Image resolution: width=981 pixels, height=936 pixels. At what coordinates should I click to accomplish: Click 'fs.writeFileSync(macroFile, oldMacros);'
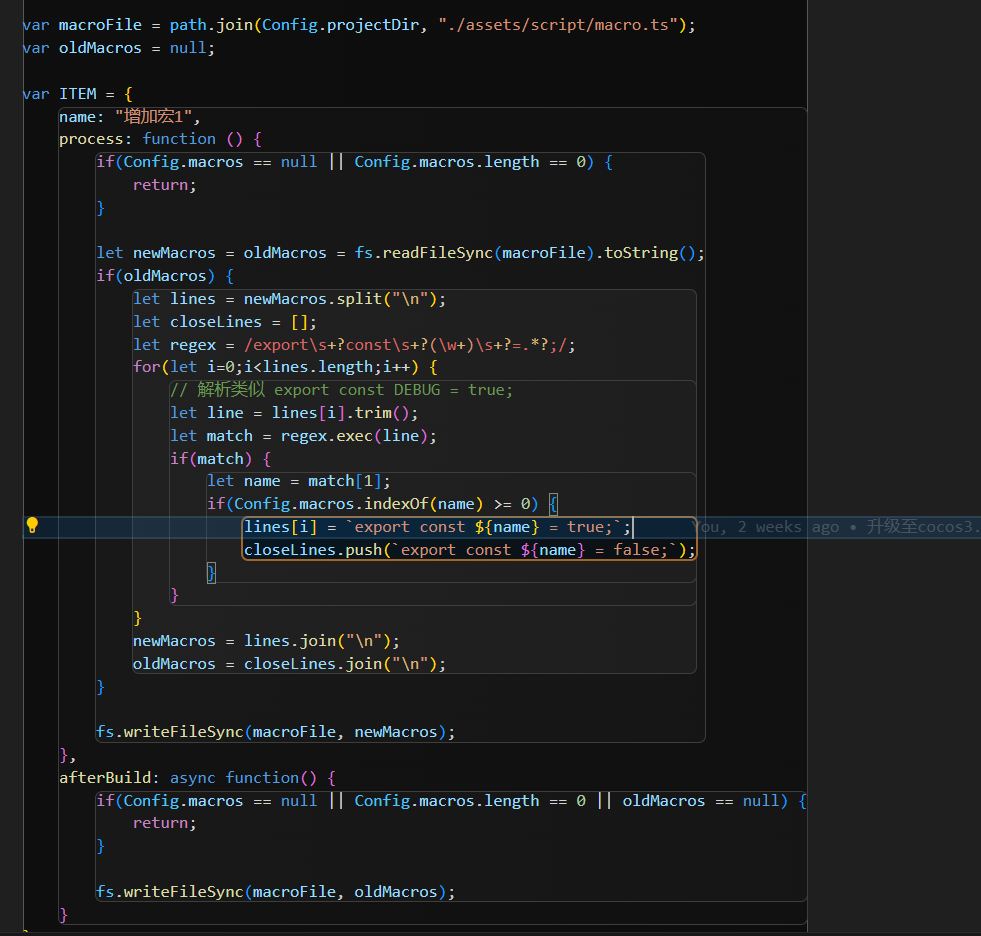[275, 892]
